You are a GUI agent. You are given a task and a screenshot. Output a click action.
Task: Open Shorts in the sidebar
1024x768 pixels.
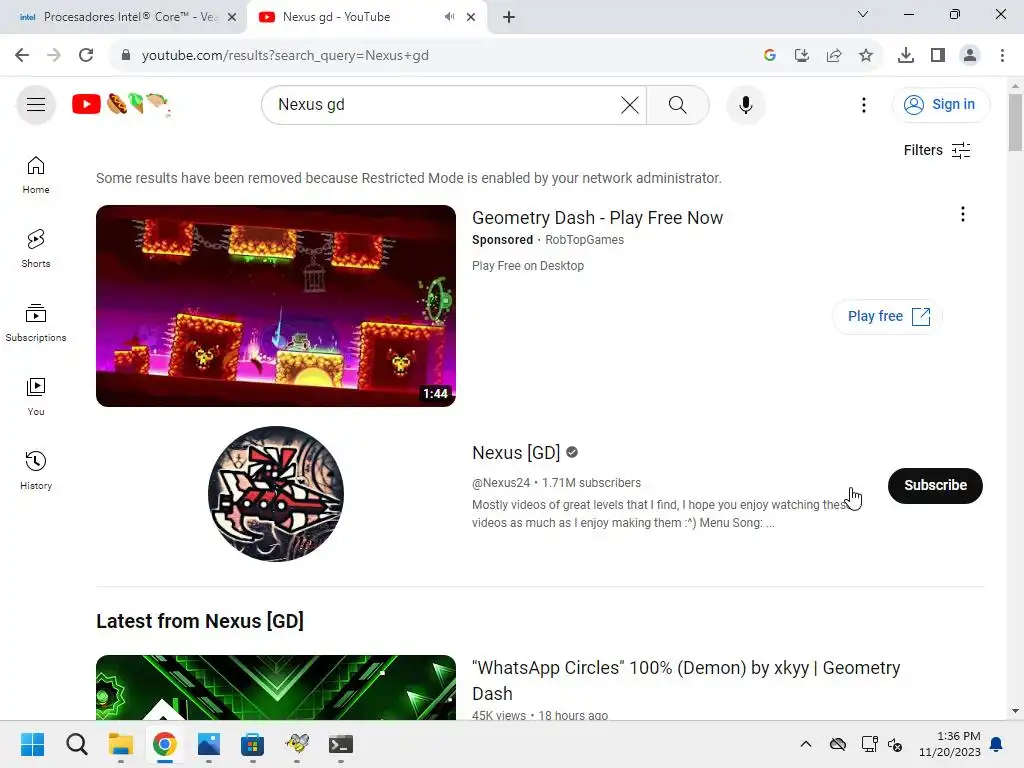[x=36, y=249]
